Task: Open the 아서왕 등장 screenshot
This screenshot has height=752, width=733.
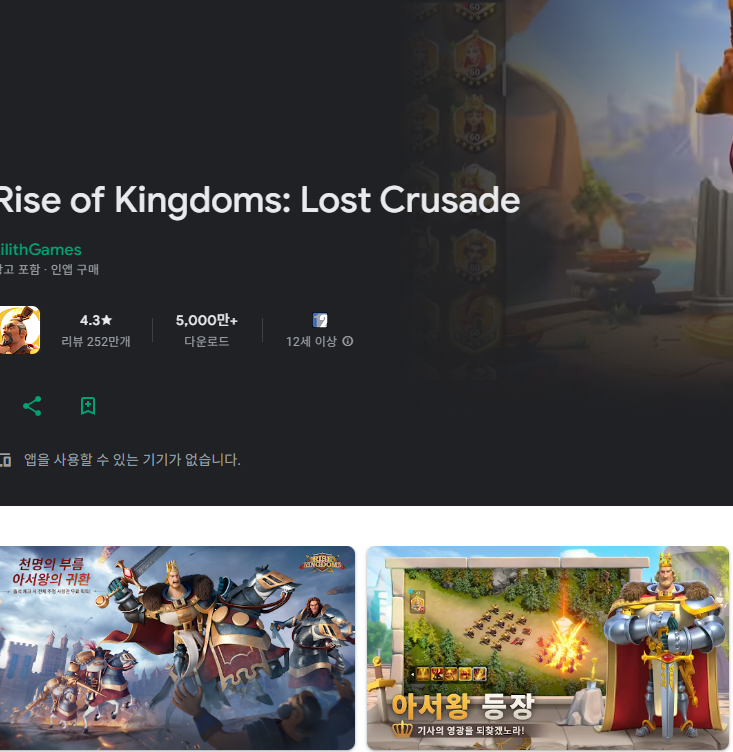Action: [x=548, y=647]
